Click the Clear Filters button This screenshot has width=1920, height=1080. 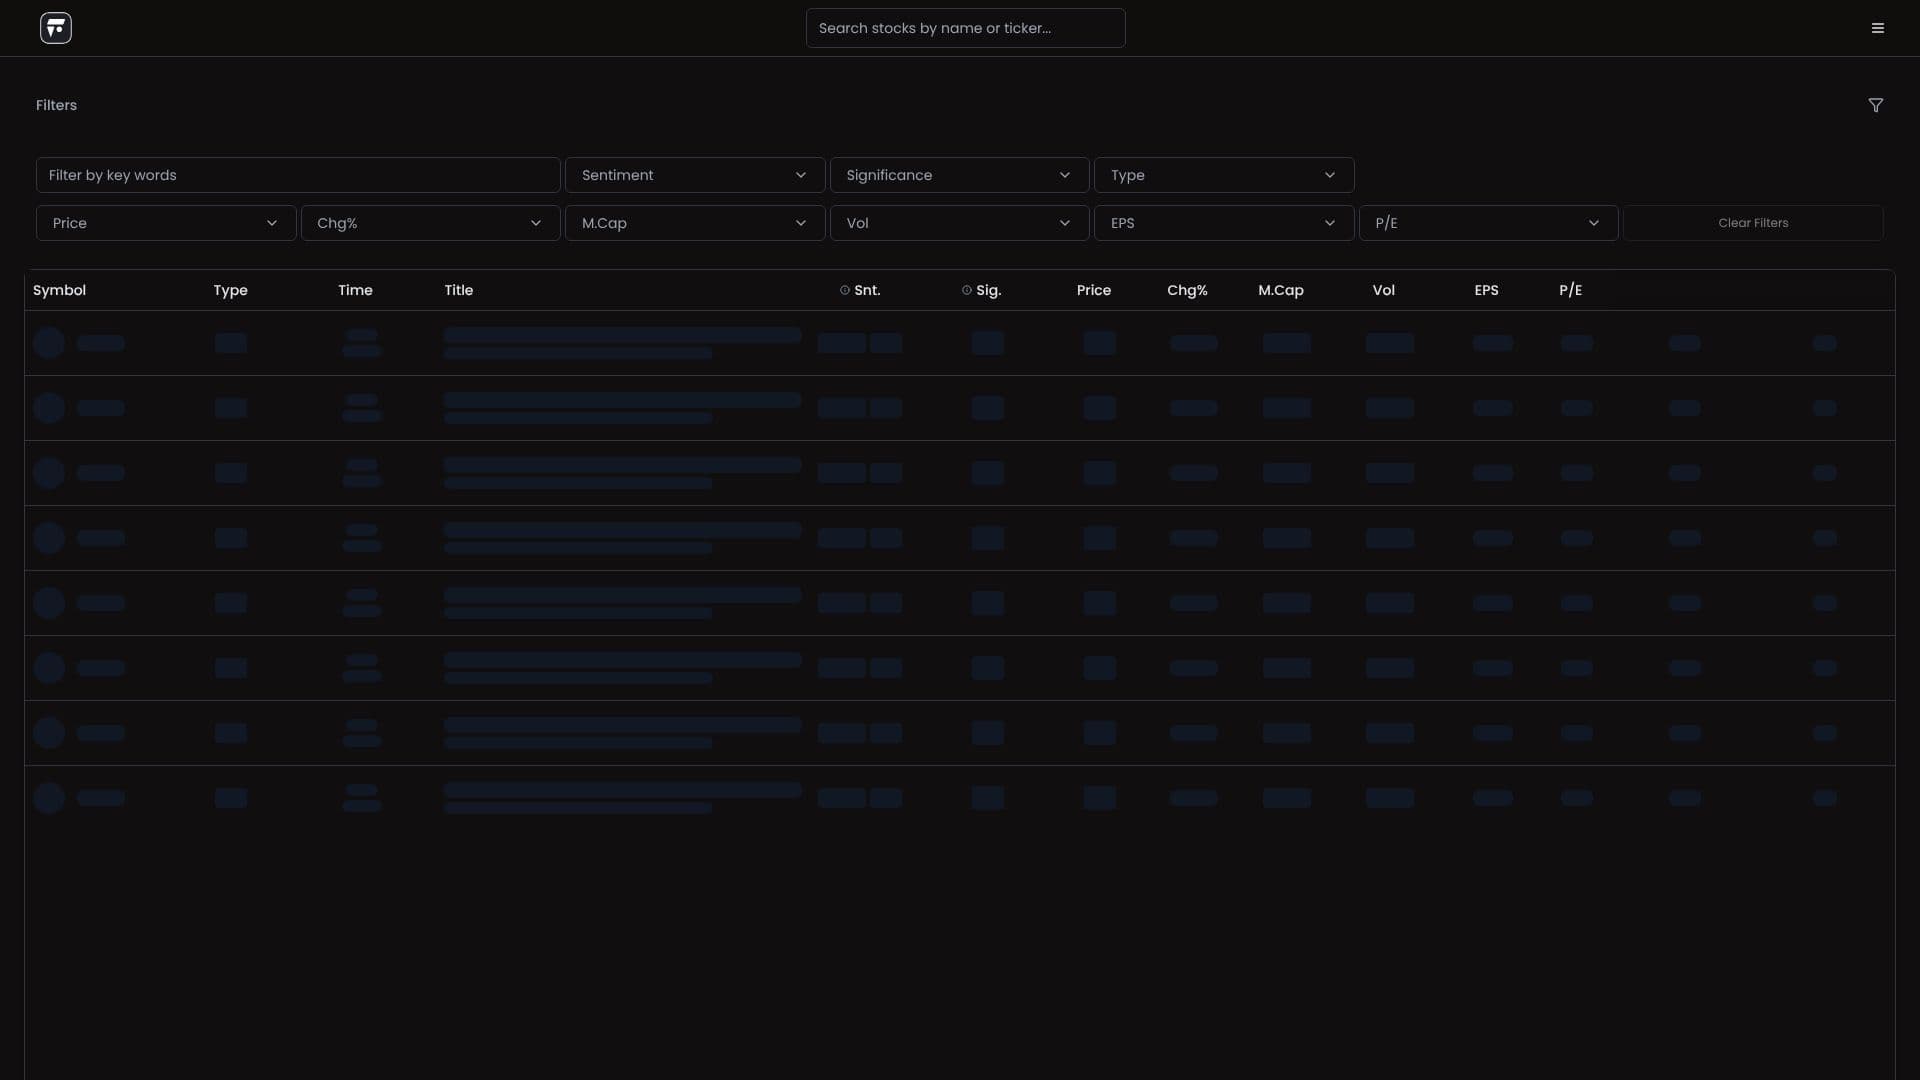pyautogui.click(x=1753, y=223)
